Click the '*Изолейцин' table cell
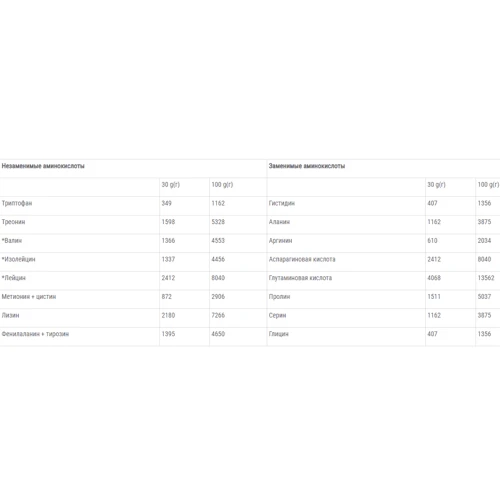500x500 pixels. click(x=18, y=259)
